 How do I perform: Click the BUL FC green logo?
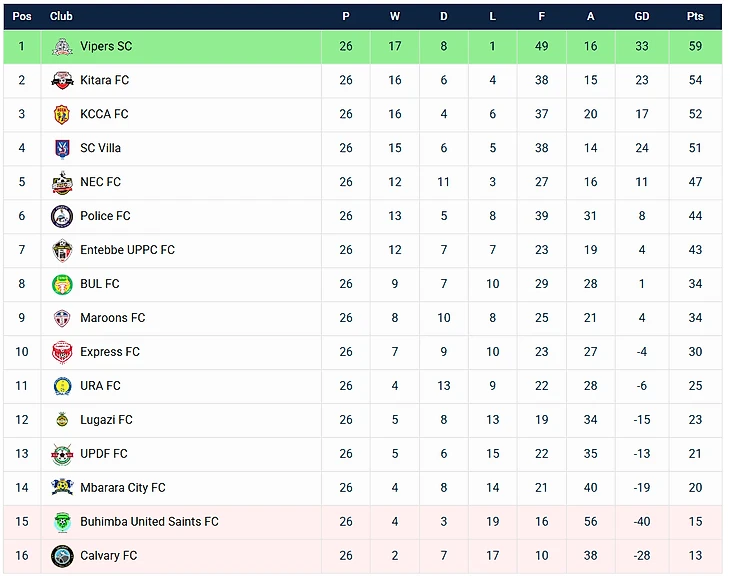tap(62, 284)
